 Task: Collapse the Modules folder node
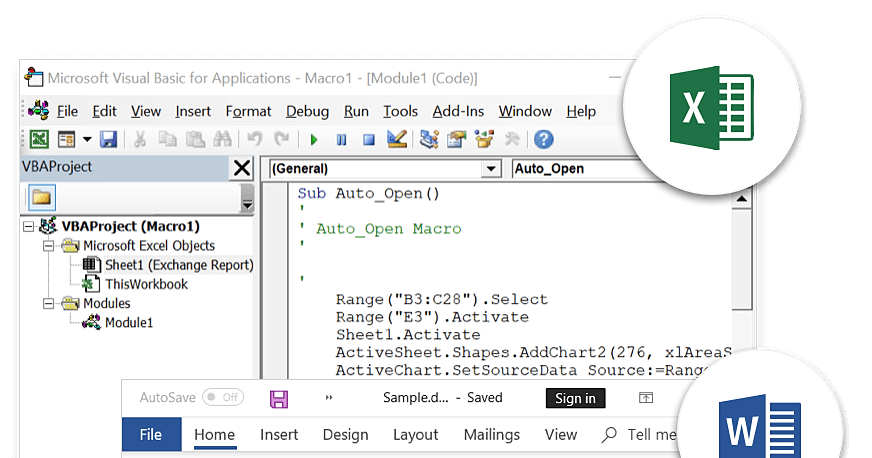[48, 303]
